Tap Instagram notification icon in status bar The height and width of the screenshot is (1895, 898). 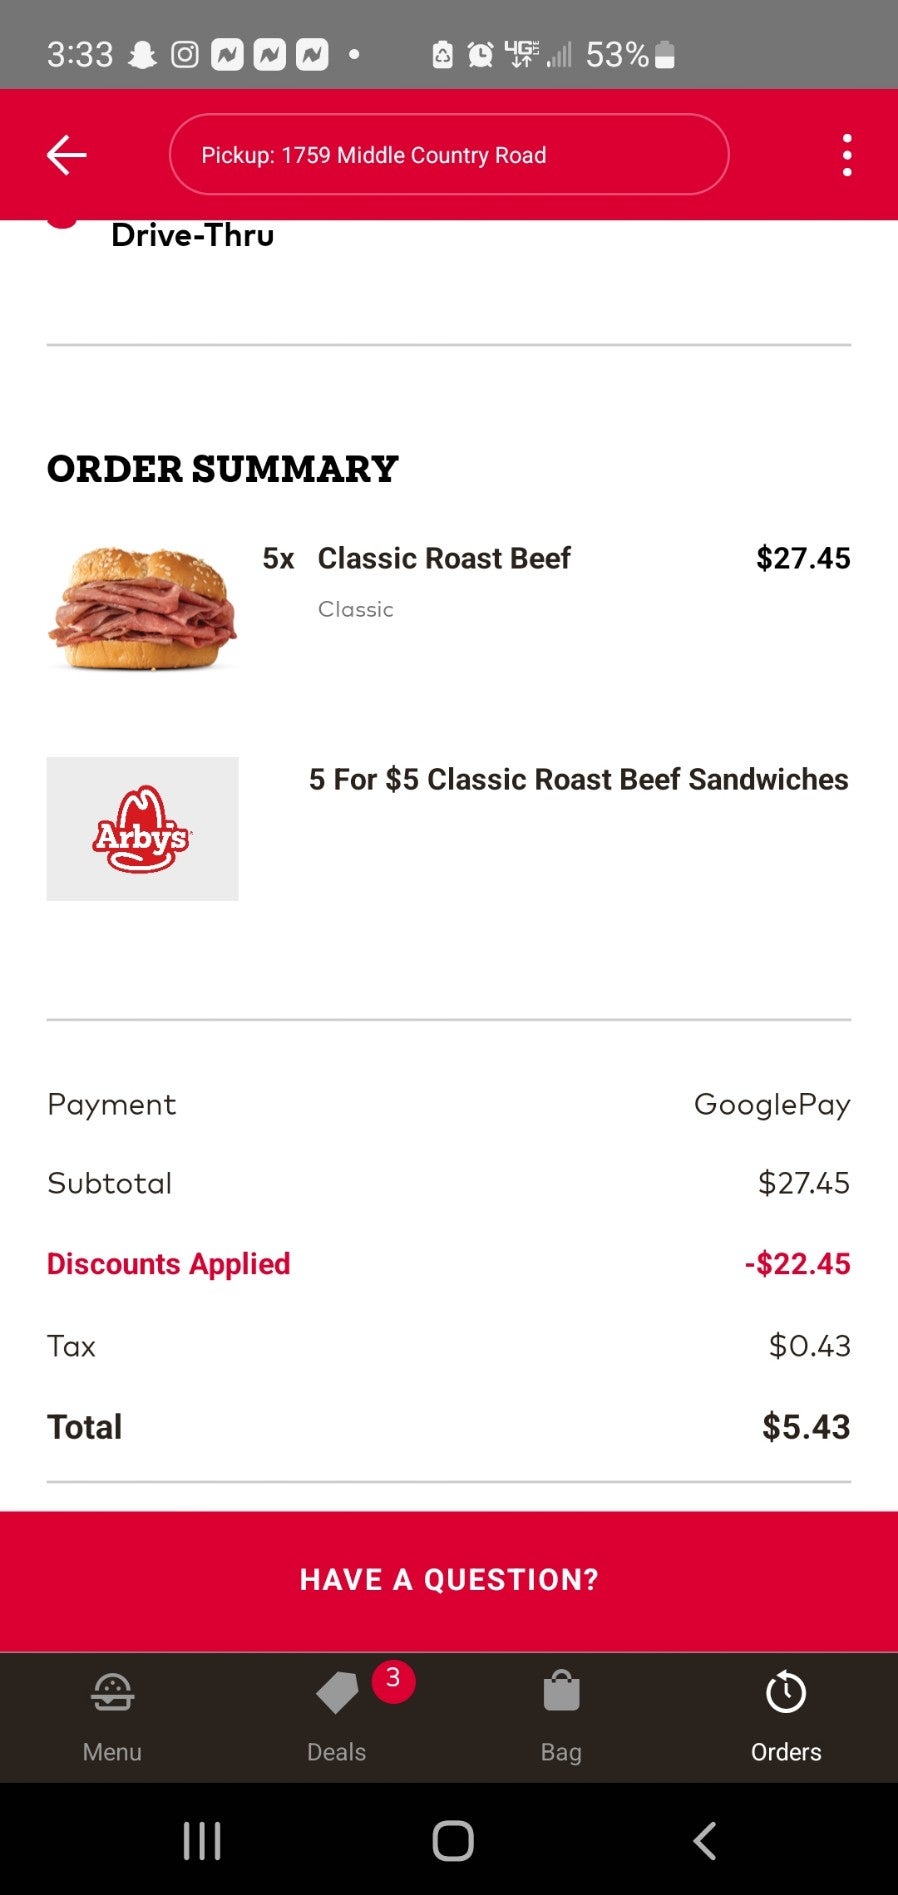tap(185, 54)
